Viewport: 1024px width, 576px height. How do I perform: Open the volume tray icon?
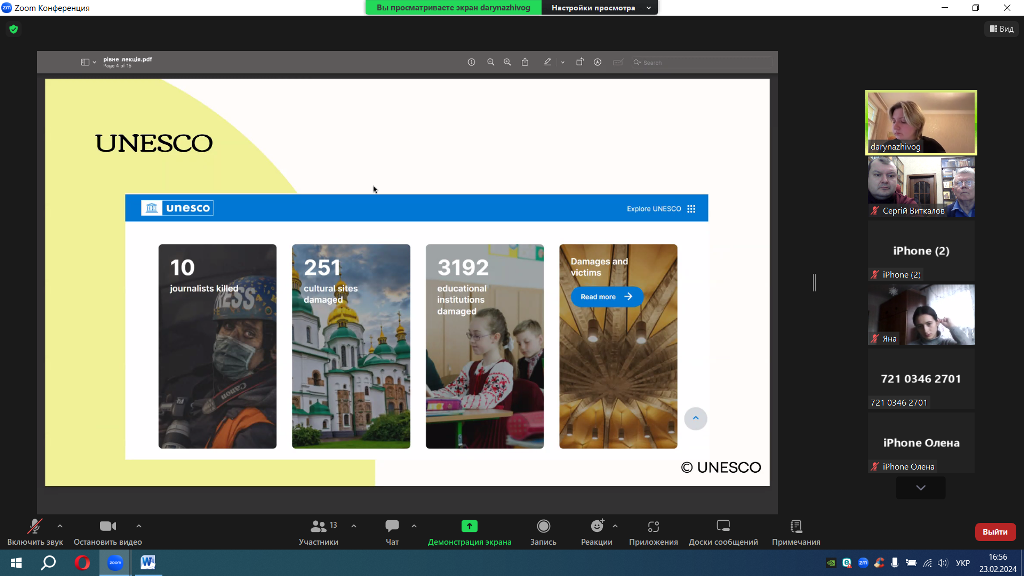[x=943, y=563]
